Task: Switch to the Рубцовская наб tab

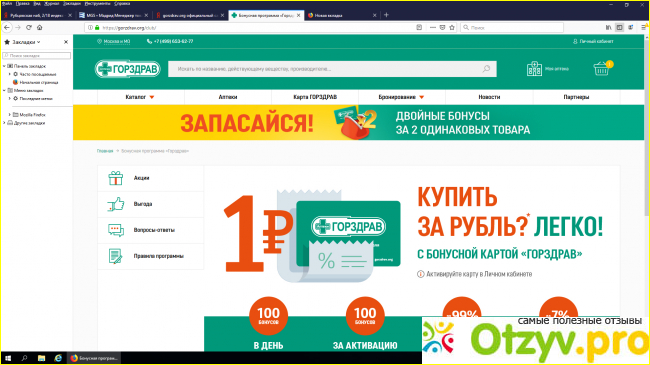Action: pyautogui.click(x=35, y=15)
